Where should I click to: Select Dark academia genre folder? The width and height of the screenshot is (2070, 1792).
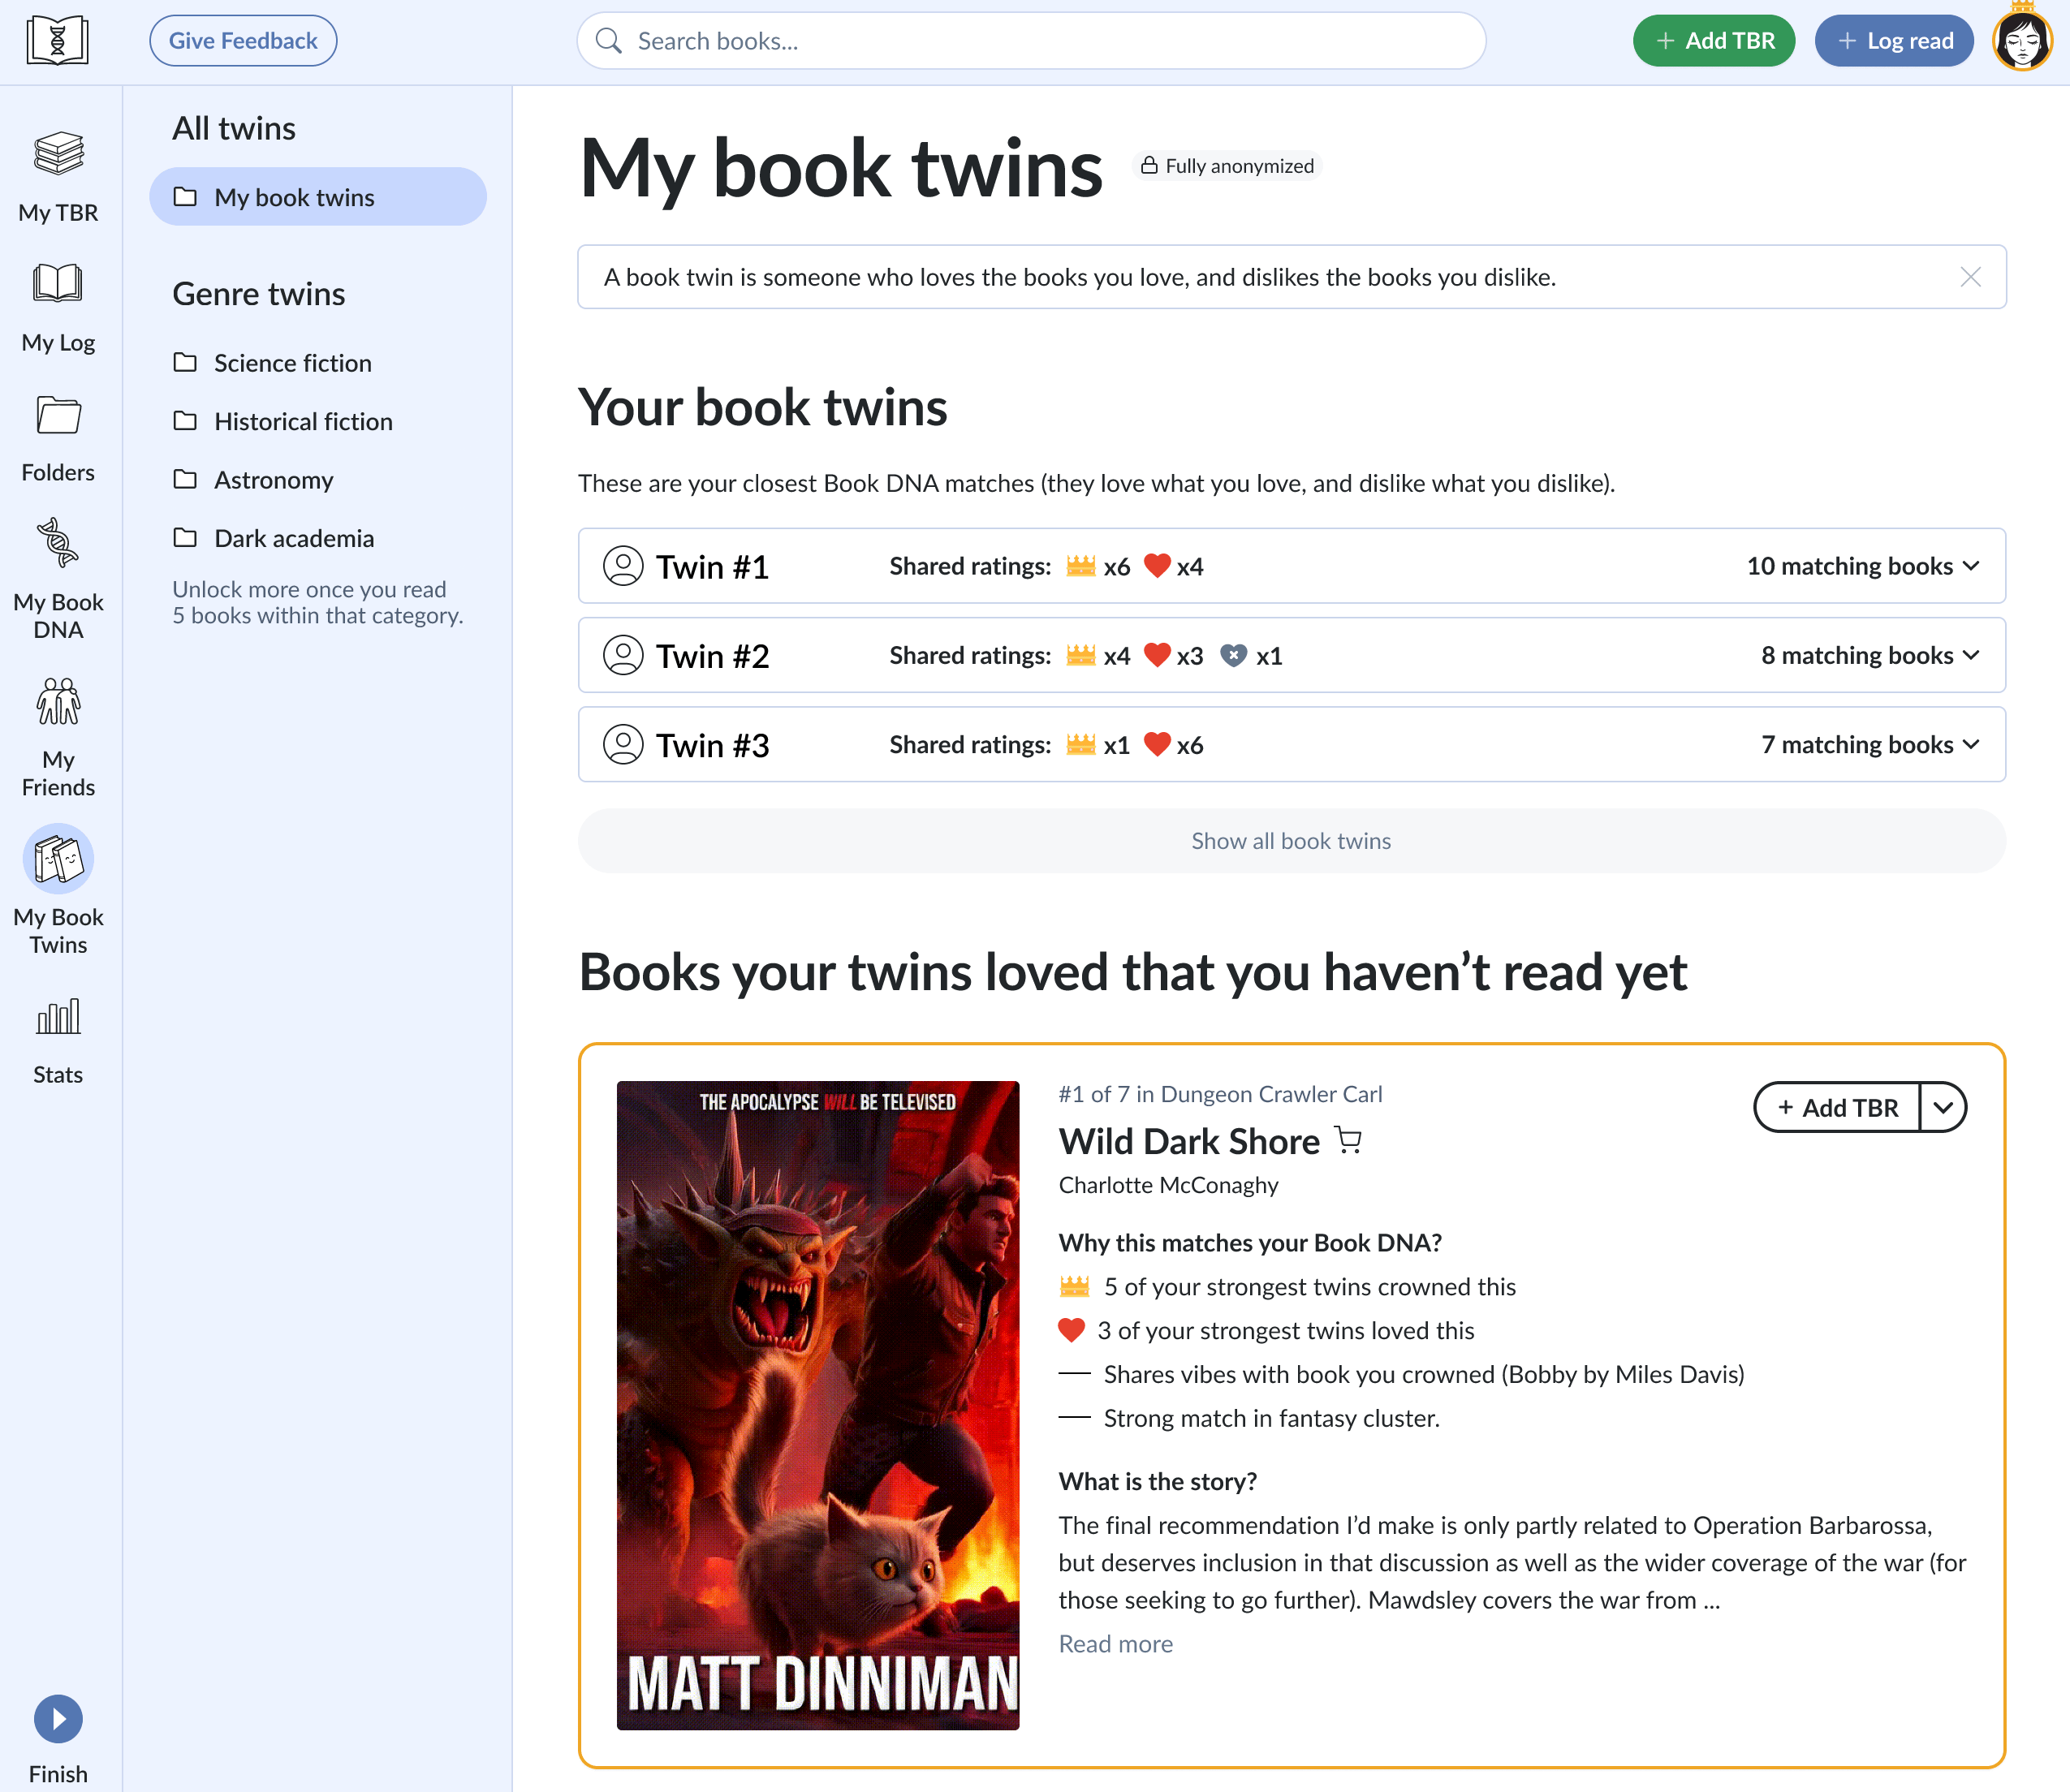(293, 538)
